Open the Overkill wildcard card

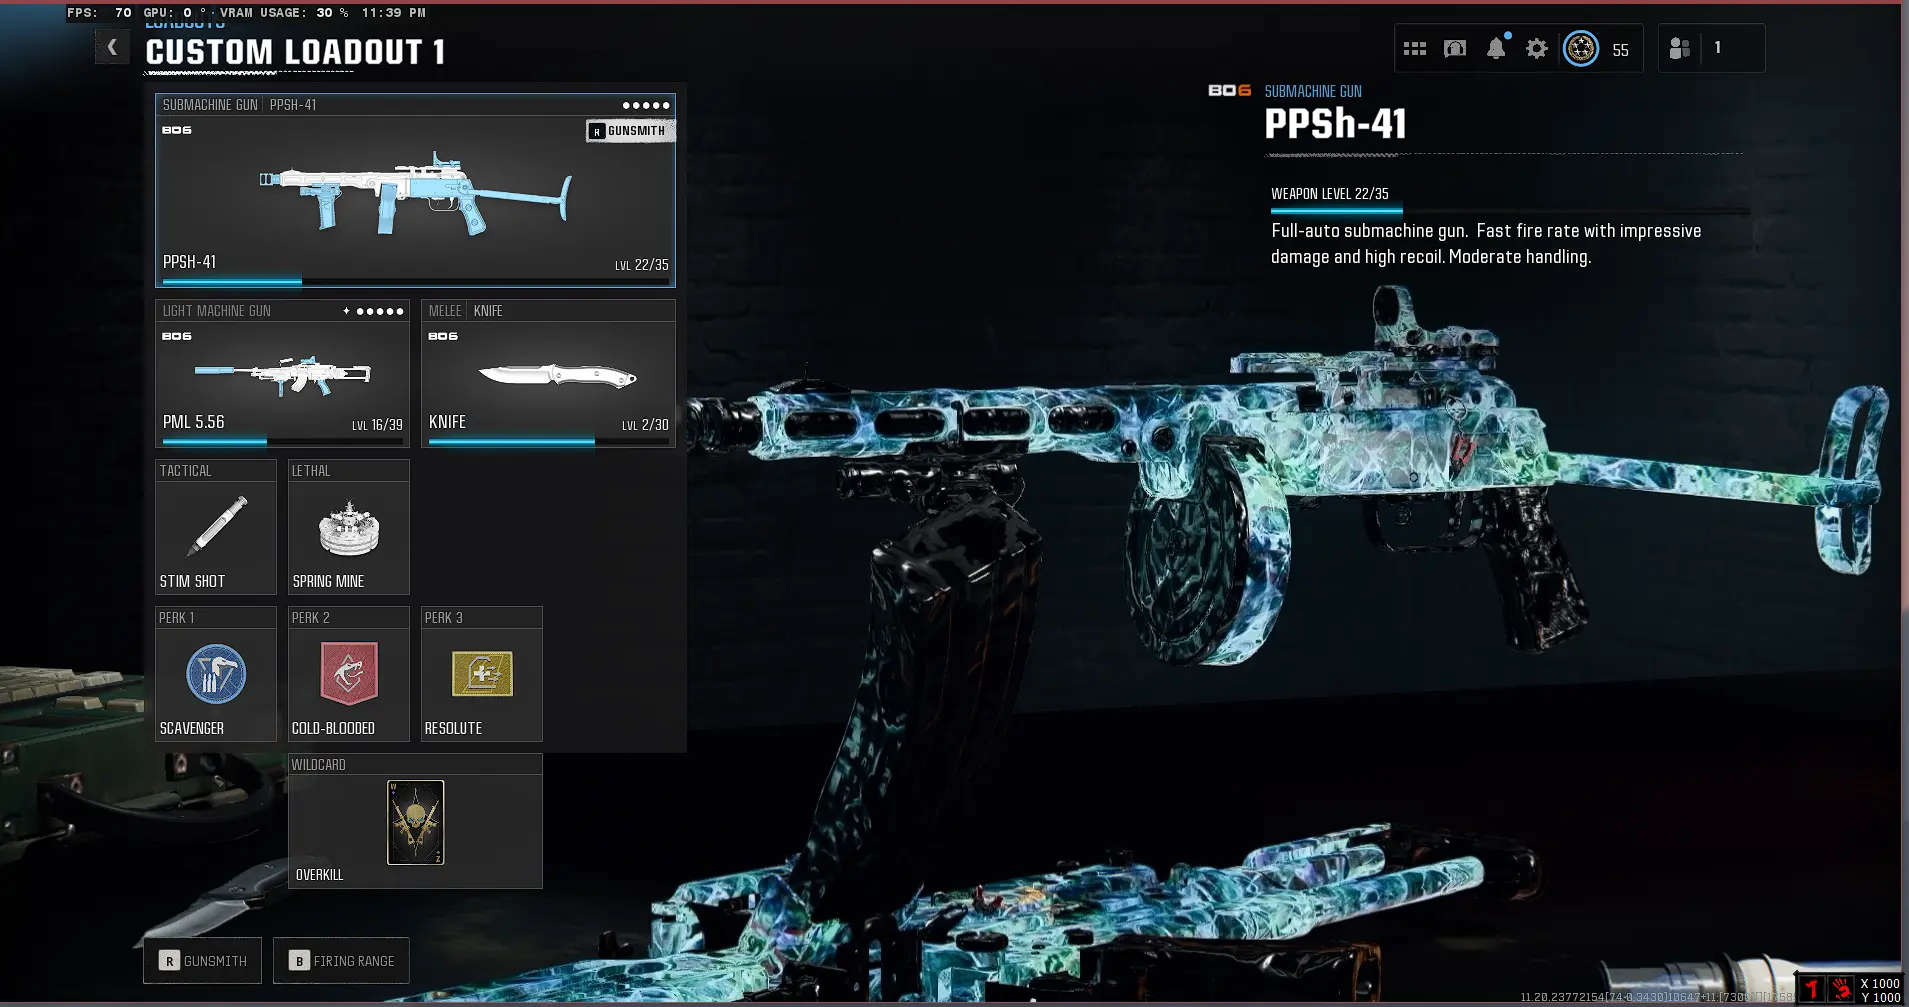415,822
